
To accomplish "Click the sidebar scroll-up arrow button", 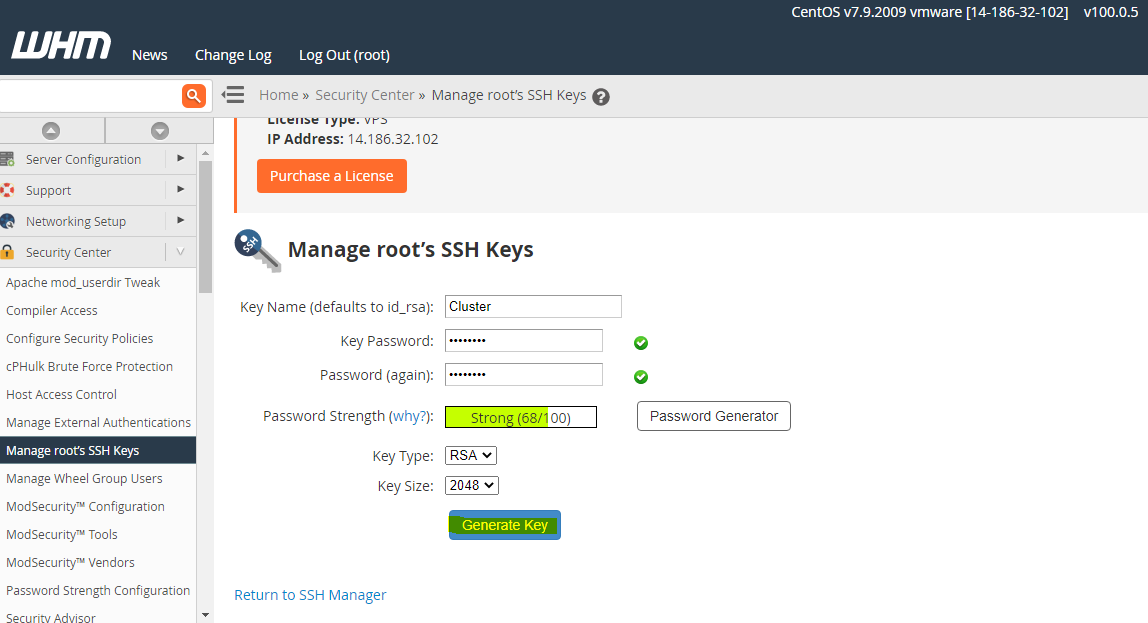I will (x=51, y=131).
